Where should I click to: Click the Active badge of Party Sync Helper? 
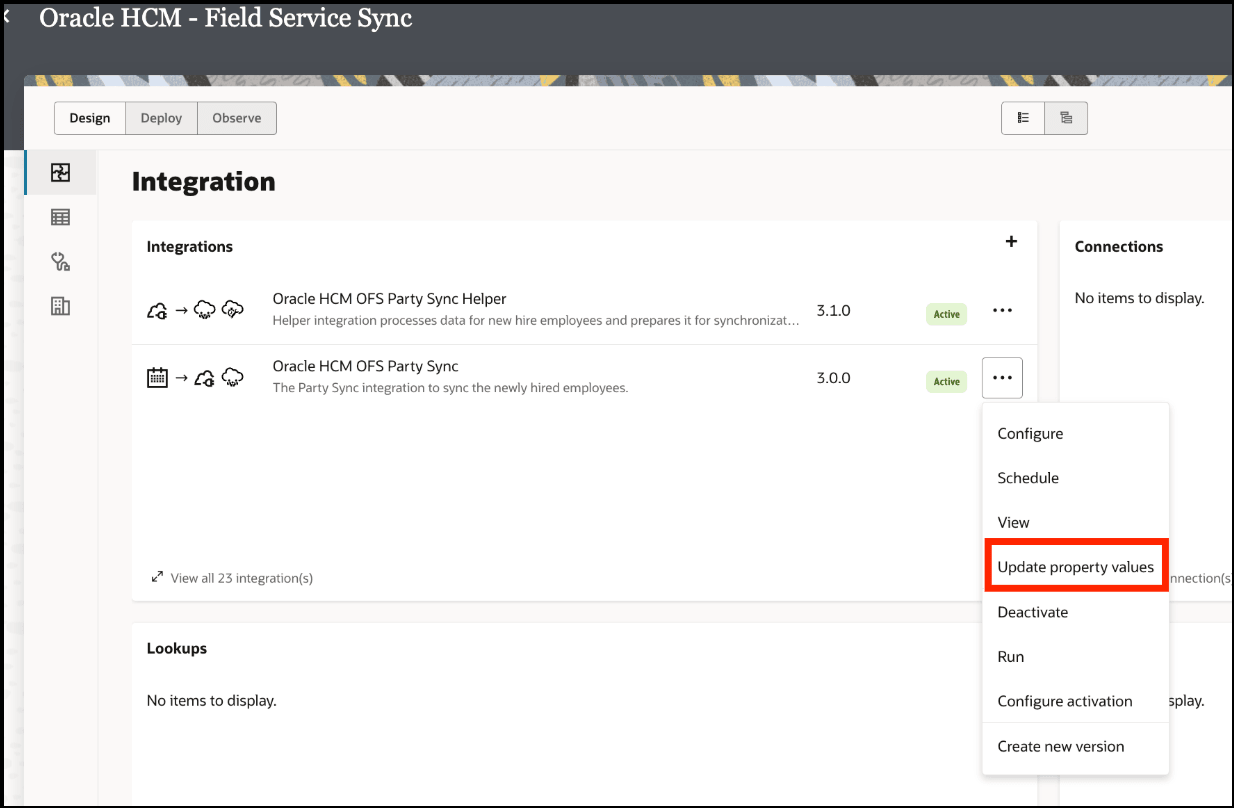click(x=946, y=314)
